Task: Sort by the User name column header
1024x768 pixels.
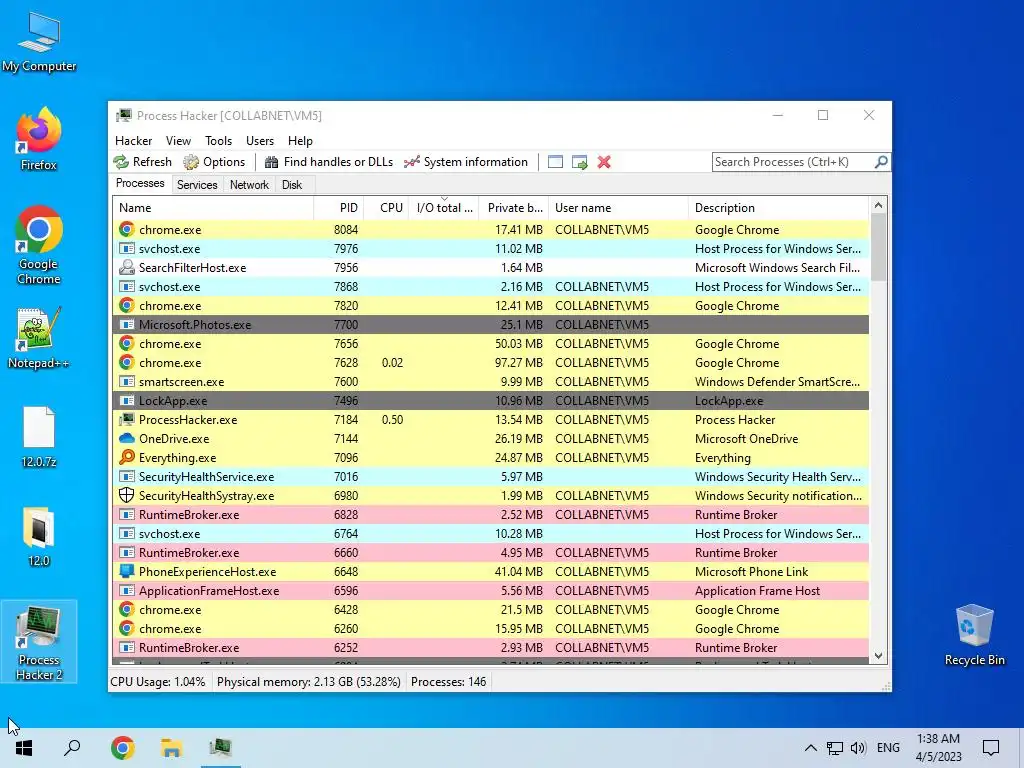Action: tap(618, 208)
